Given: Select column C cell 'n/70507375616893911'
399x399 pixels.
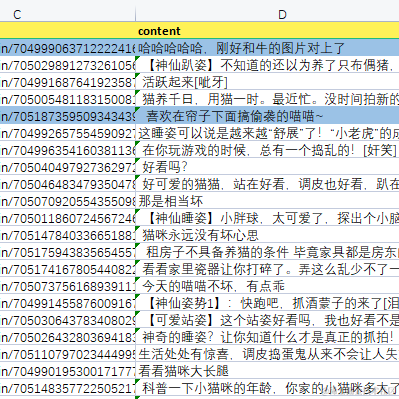Looking at the screenshot, I should pyautogui.click(x=68, y=286).
